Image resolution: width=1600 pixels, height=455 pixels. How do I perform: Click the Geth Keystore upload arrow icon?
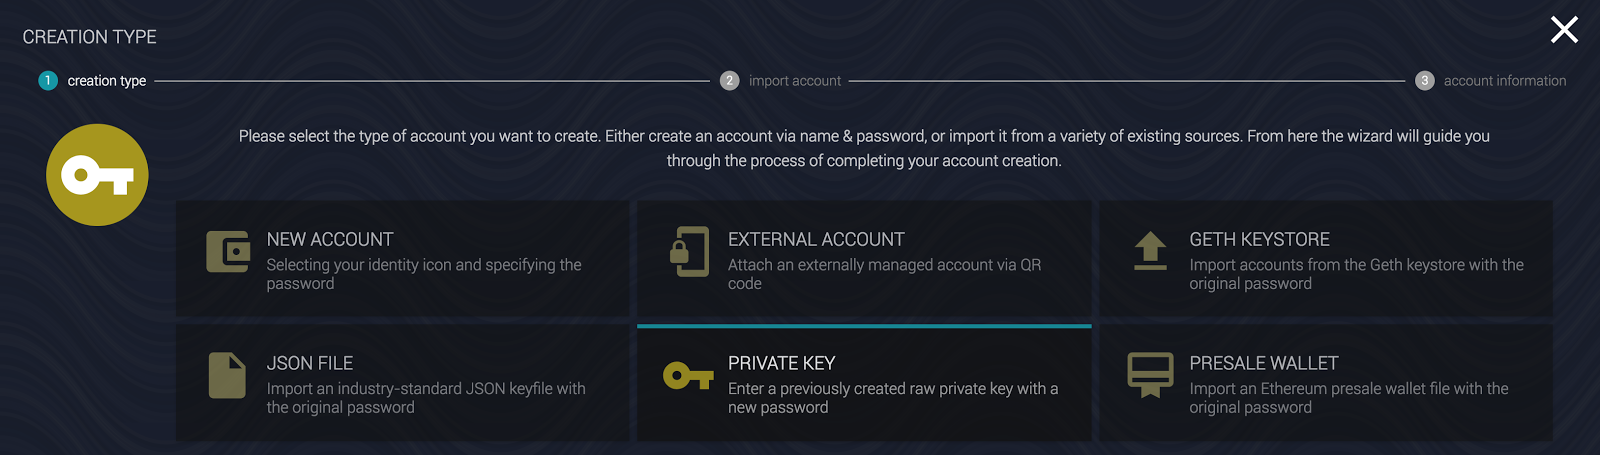[x=1150, y=251]
